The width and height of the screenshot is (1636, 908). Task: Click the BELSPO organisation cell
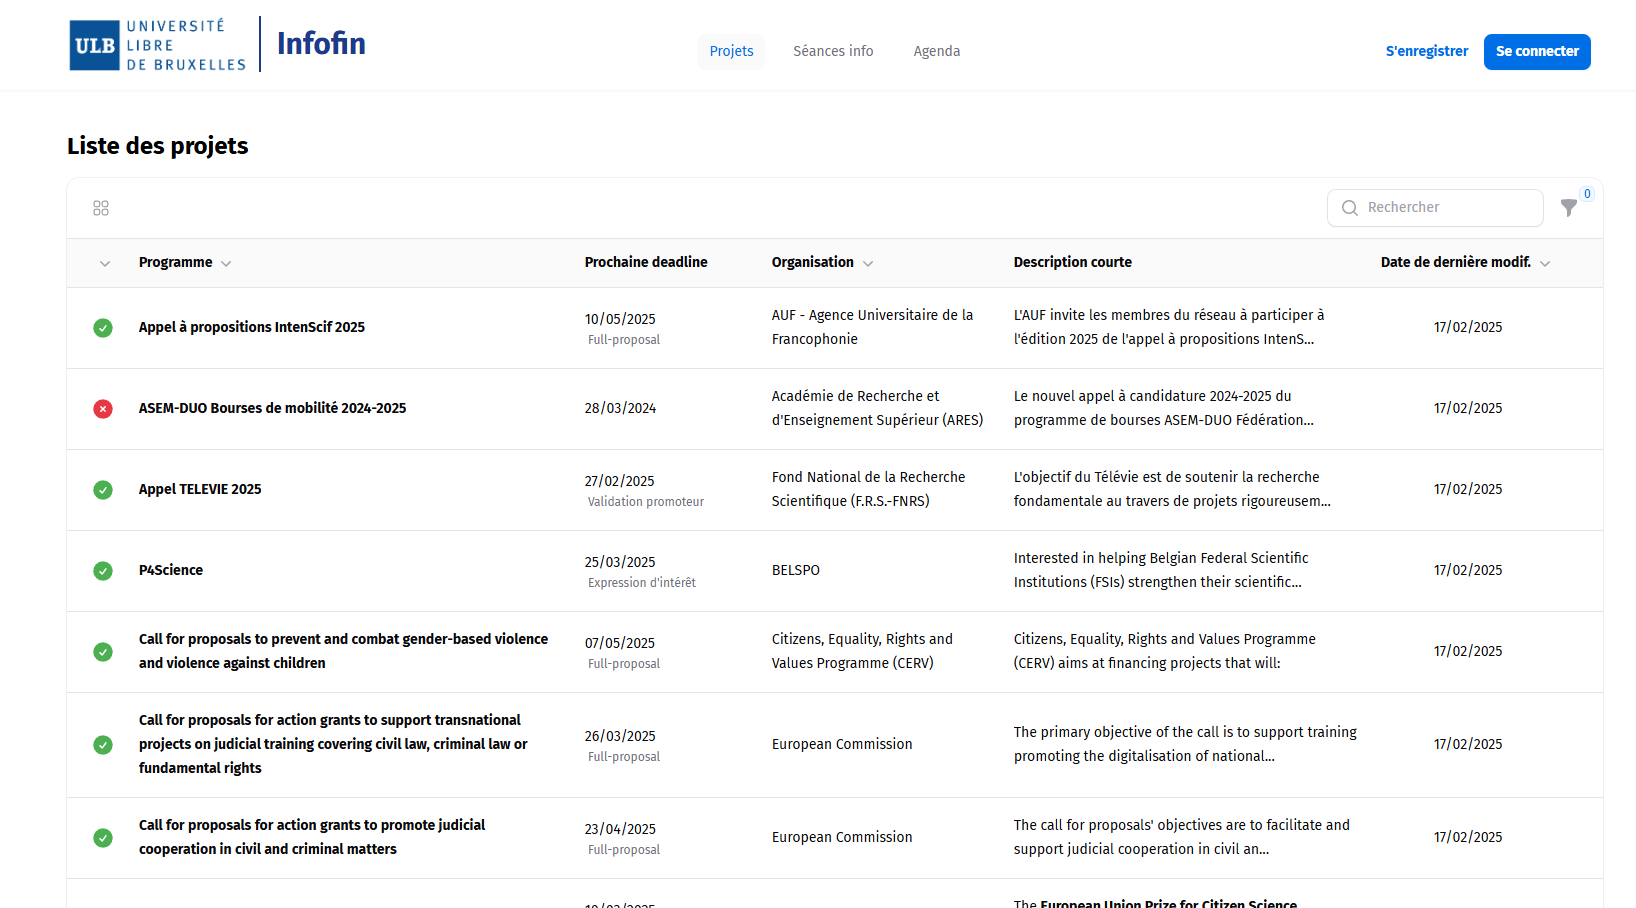coord(796,570)
